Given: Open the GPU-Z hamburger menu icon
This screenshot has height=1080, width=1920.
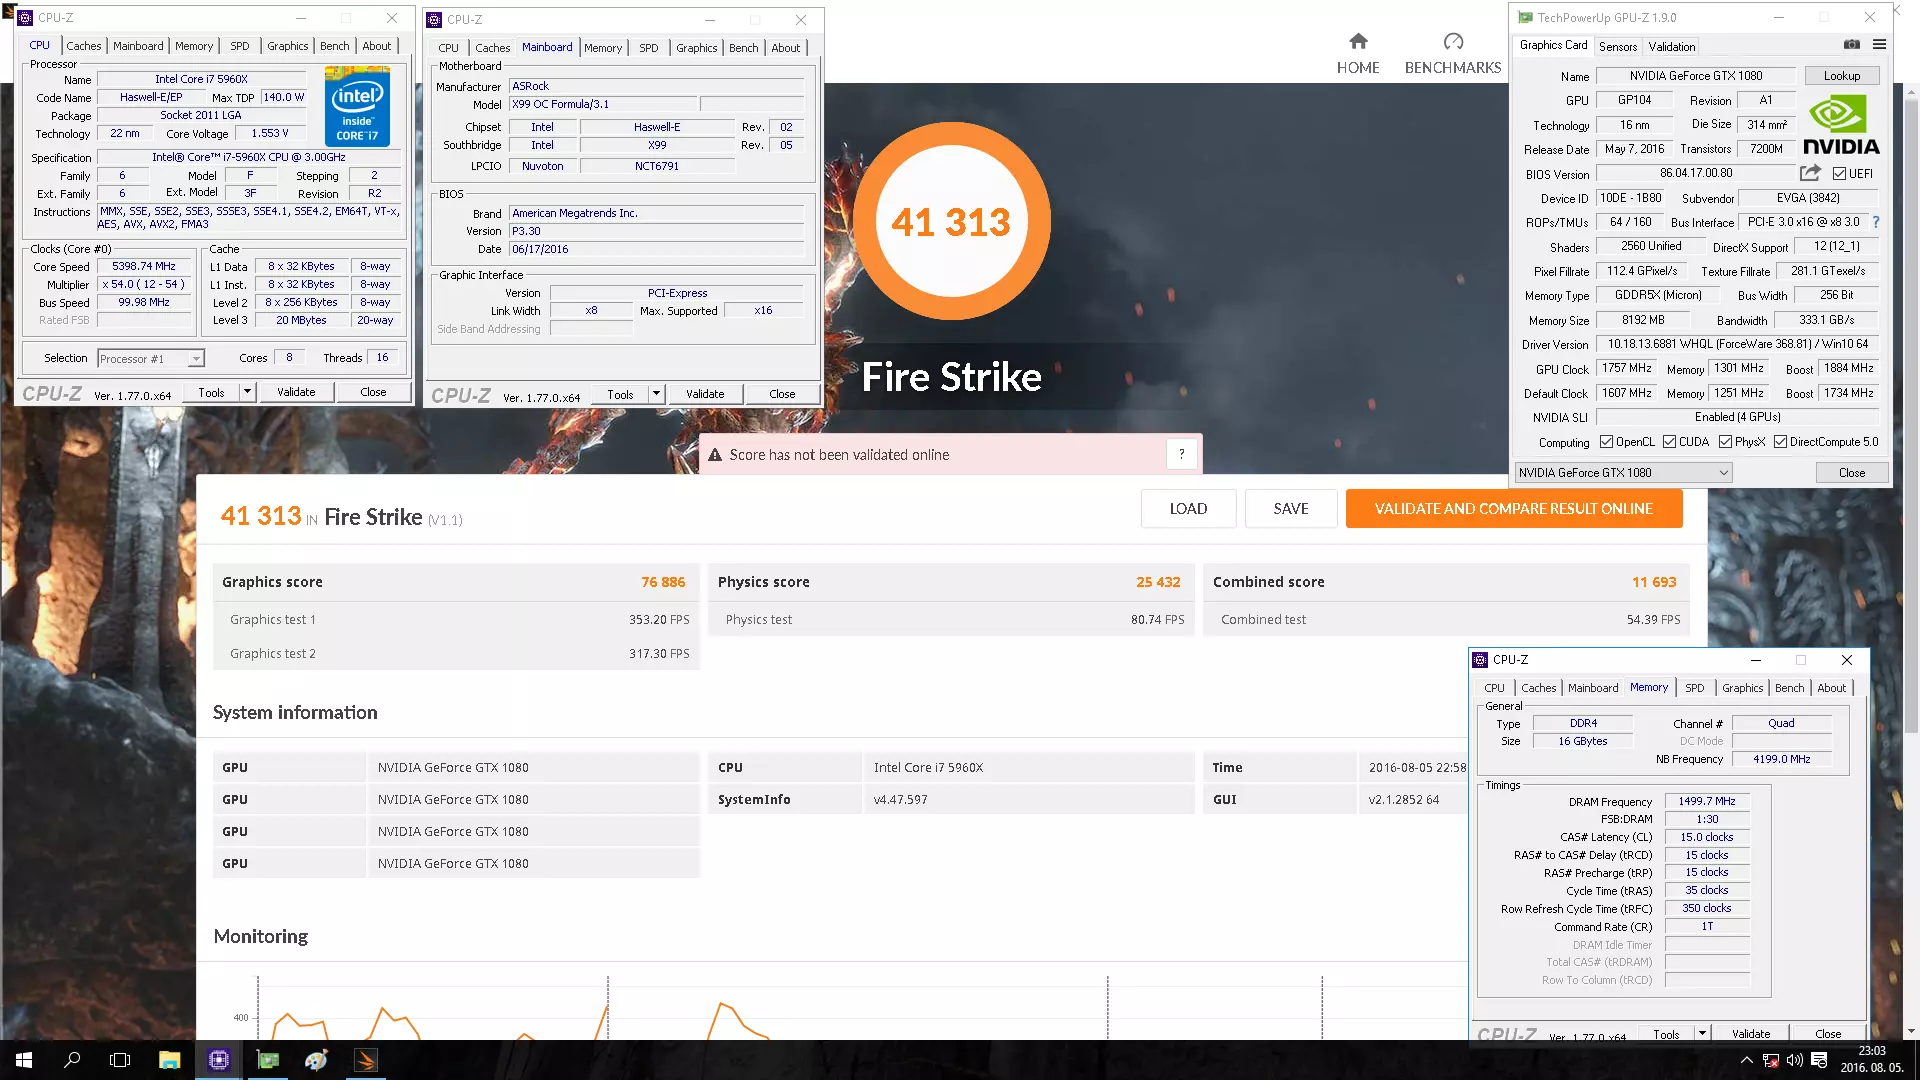Looking at the screenshot, I should coord(1879,45).
